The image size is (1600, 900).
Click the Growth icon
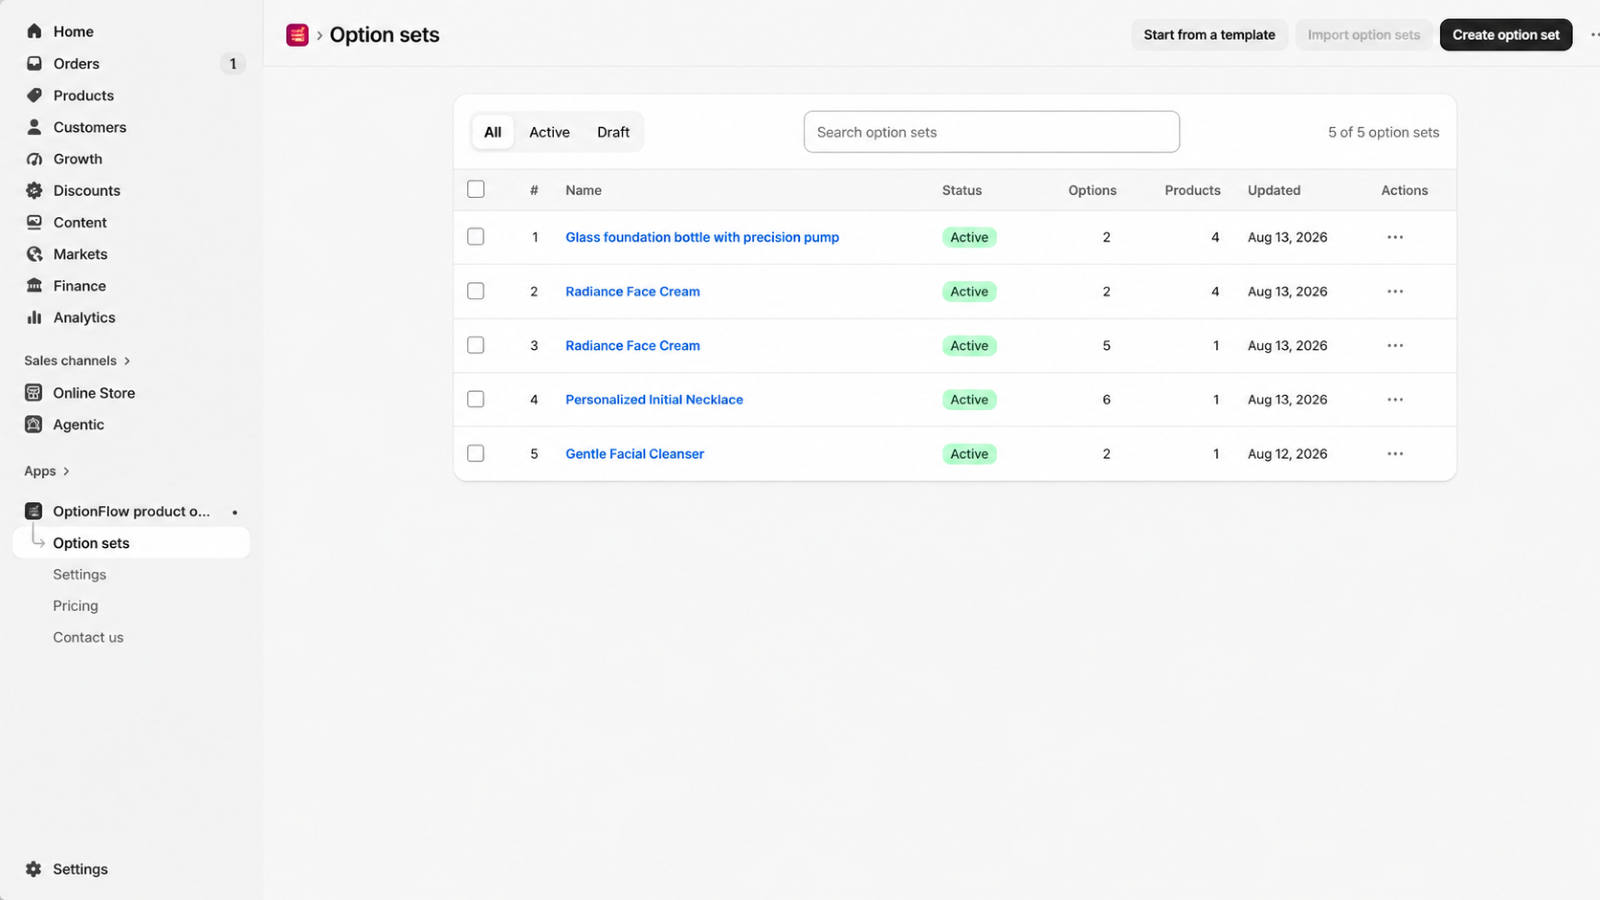point(34,159)
